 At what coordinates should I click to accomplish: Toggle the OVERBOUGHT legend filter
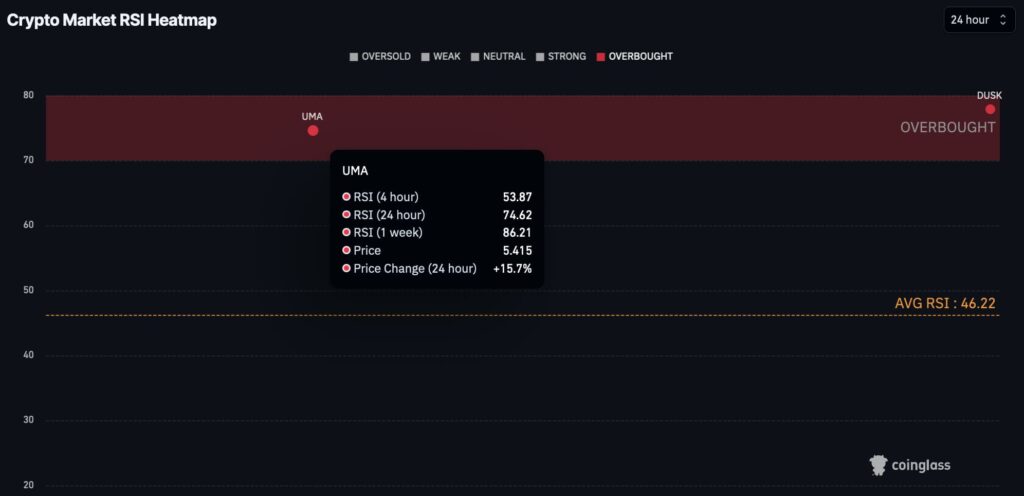coord(634,57)
